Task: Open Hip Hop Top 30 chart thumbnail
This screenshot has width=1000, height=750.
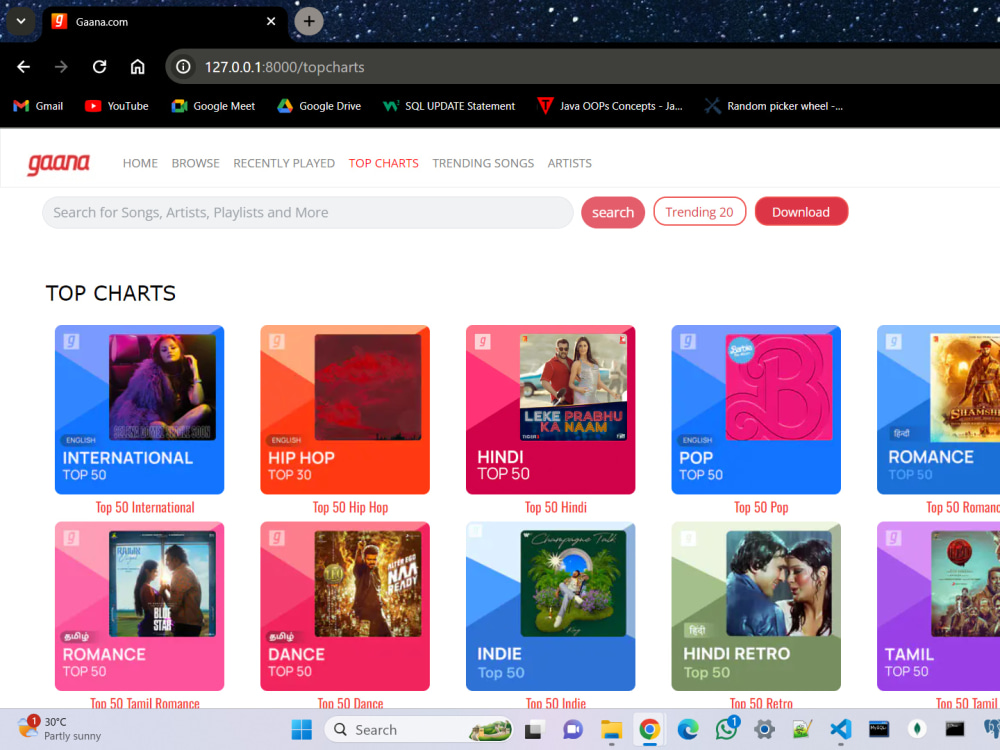Action: (x=345, y=409)
